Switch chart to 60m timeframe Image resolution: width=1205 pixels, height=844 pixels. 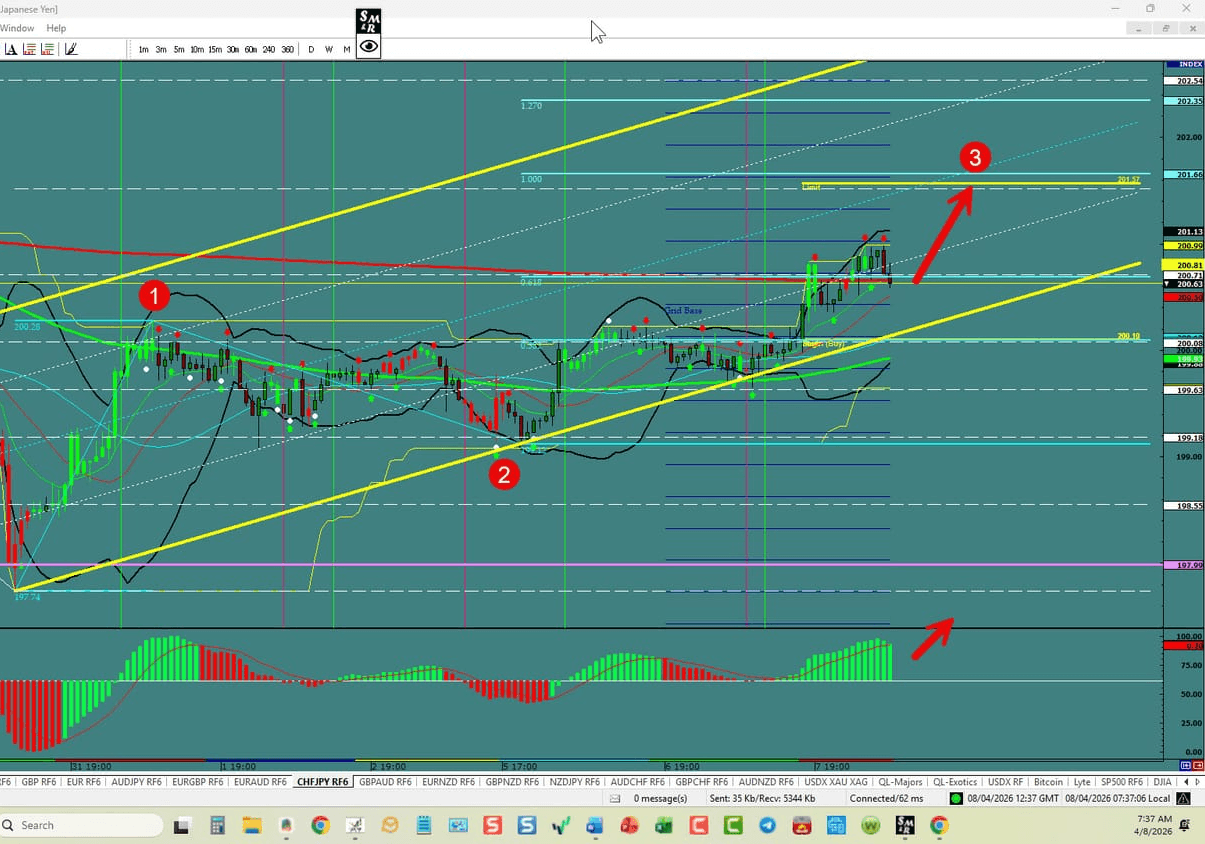[250, 49]
